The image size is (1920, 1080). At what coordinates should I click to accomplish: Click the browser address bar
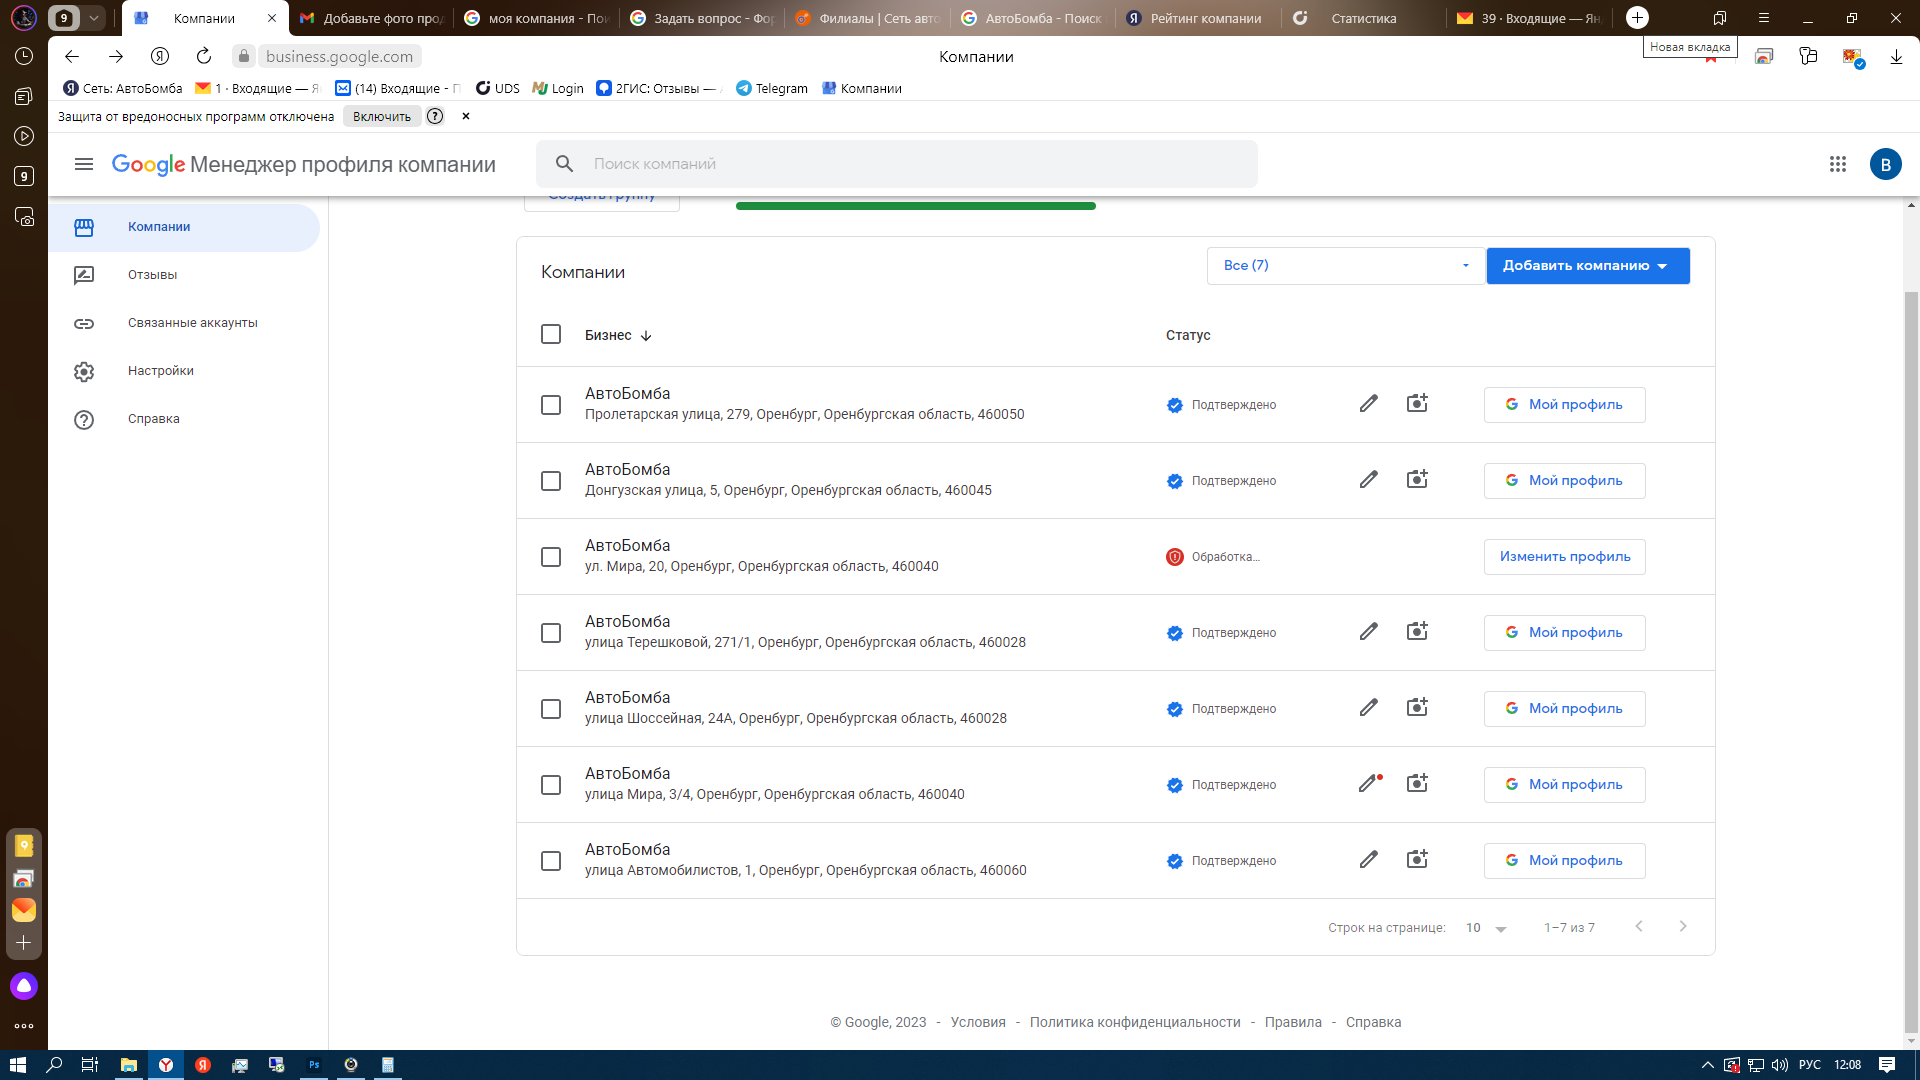point(339,57)
